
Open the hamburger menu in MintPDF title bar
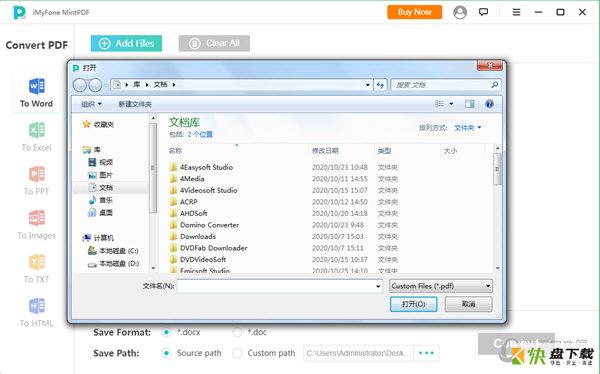[516, 12]
